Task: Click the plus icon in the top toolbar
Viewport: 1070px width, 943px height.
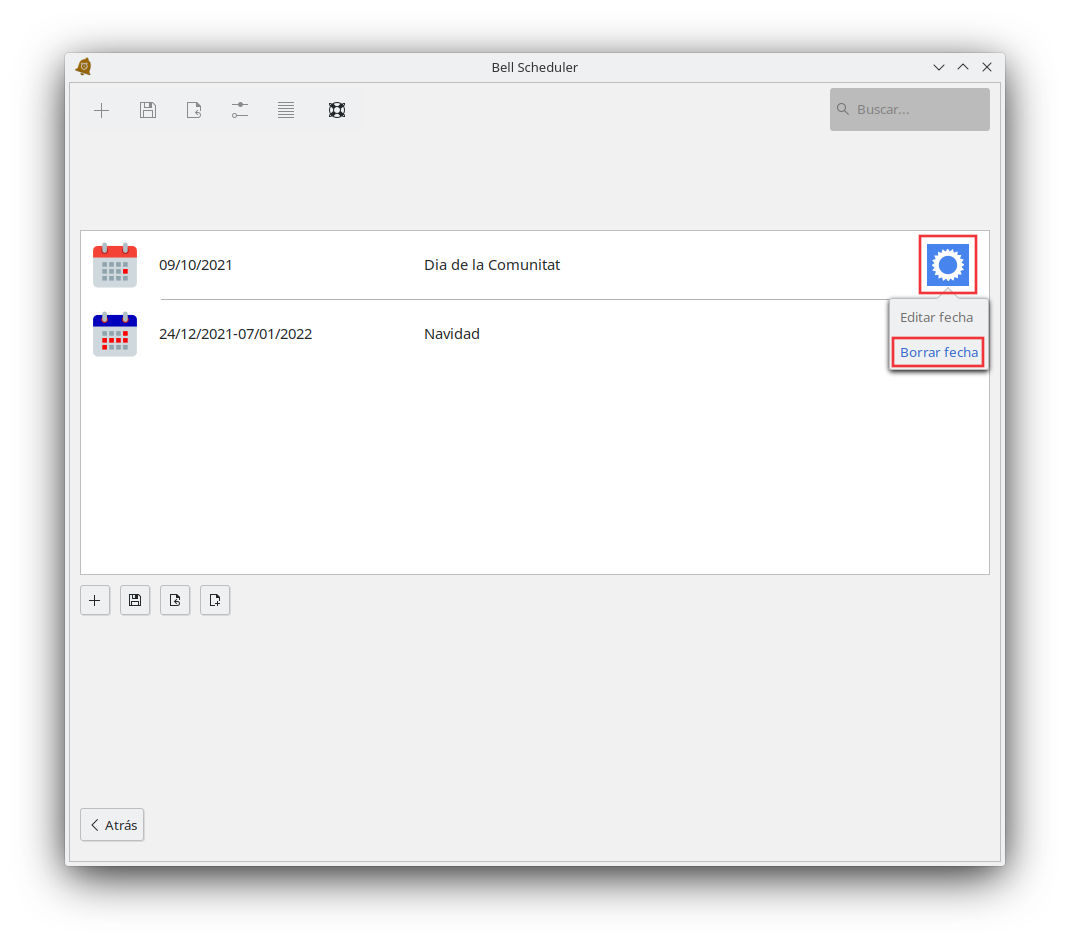Action: (x=101, y=110)
